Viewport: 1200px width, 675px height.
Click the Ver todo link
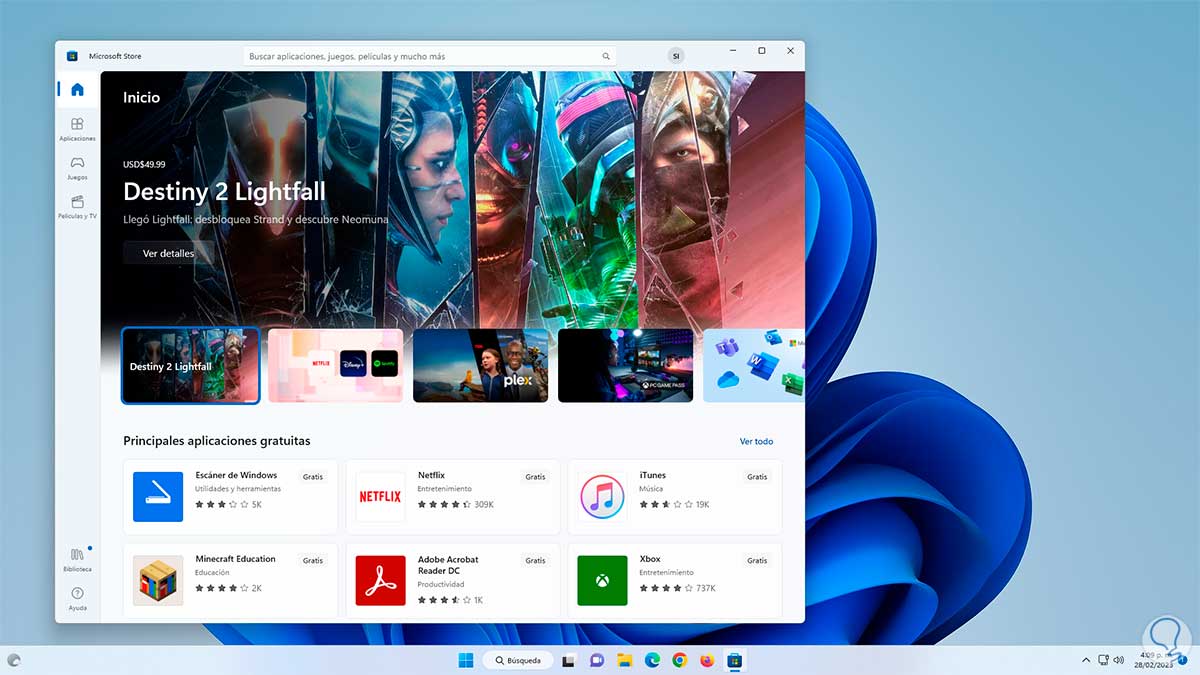[756, 441]
